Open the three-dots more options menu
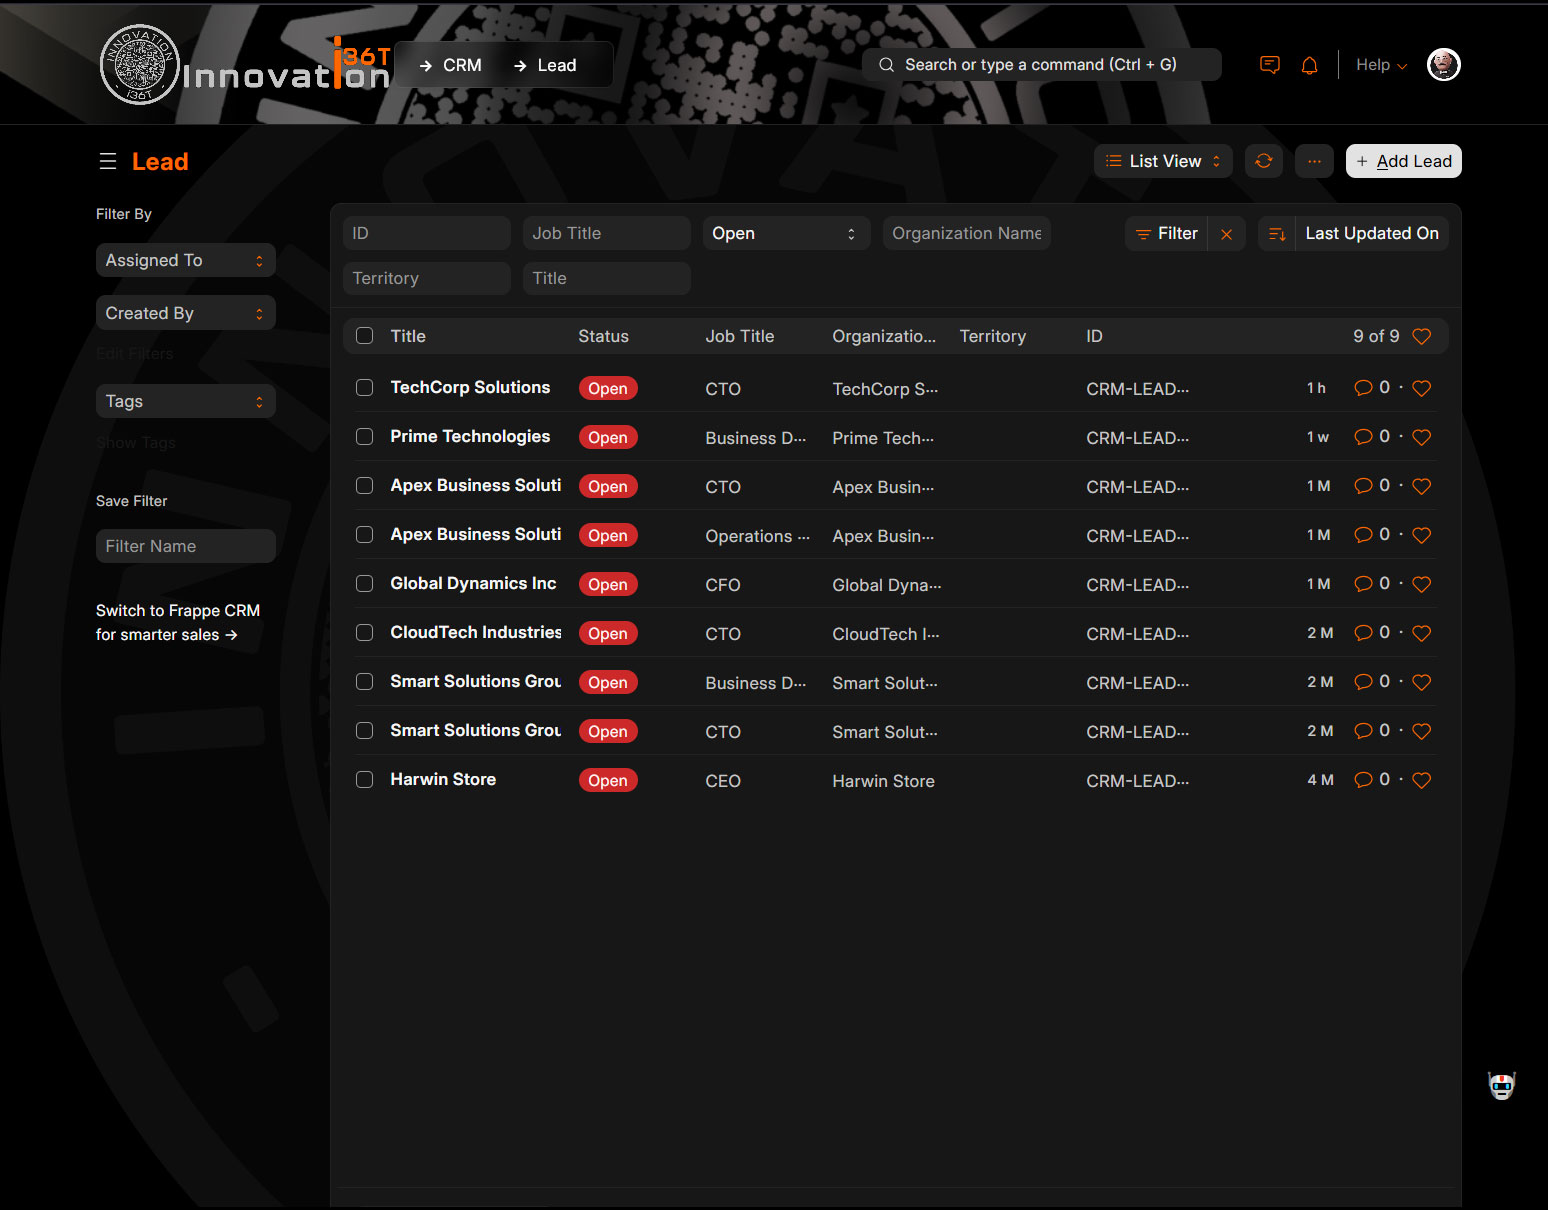 (x=1314, y=161)
